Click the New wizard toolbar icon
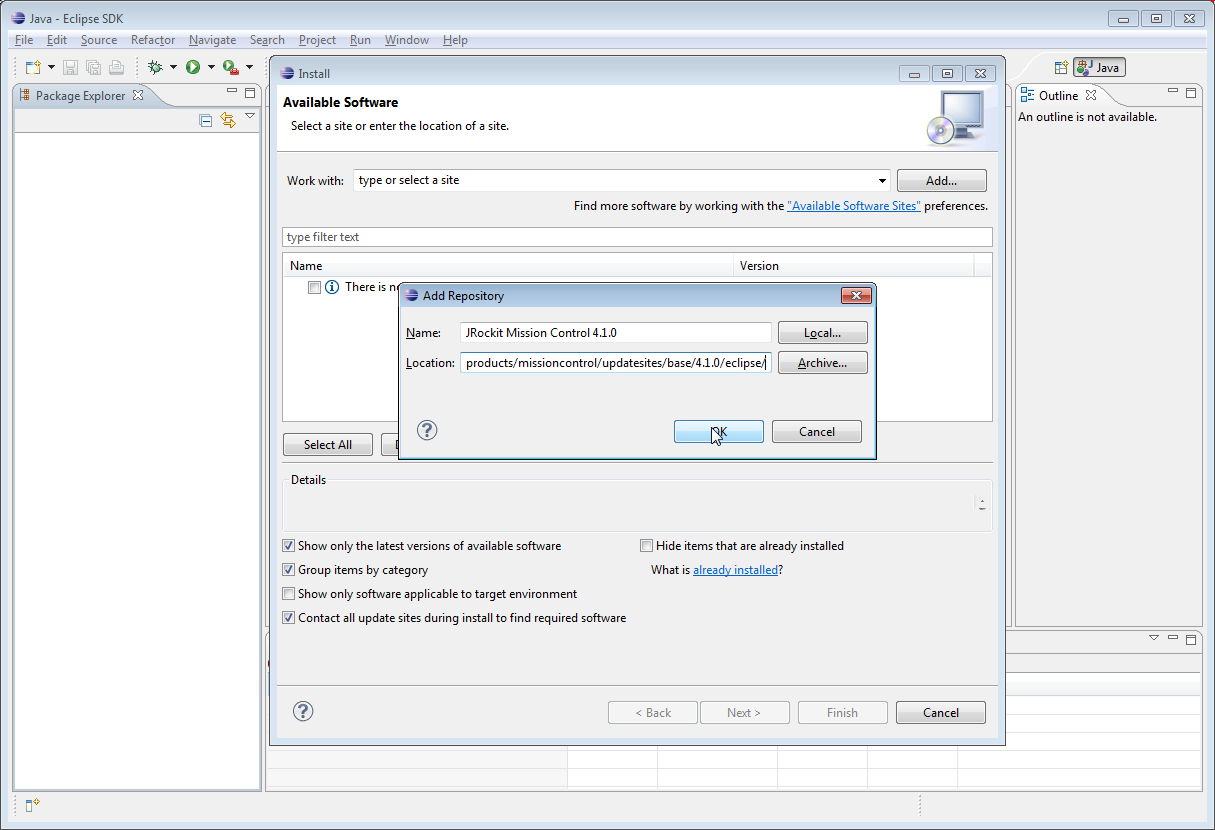 (33, 67)
